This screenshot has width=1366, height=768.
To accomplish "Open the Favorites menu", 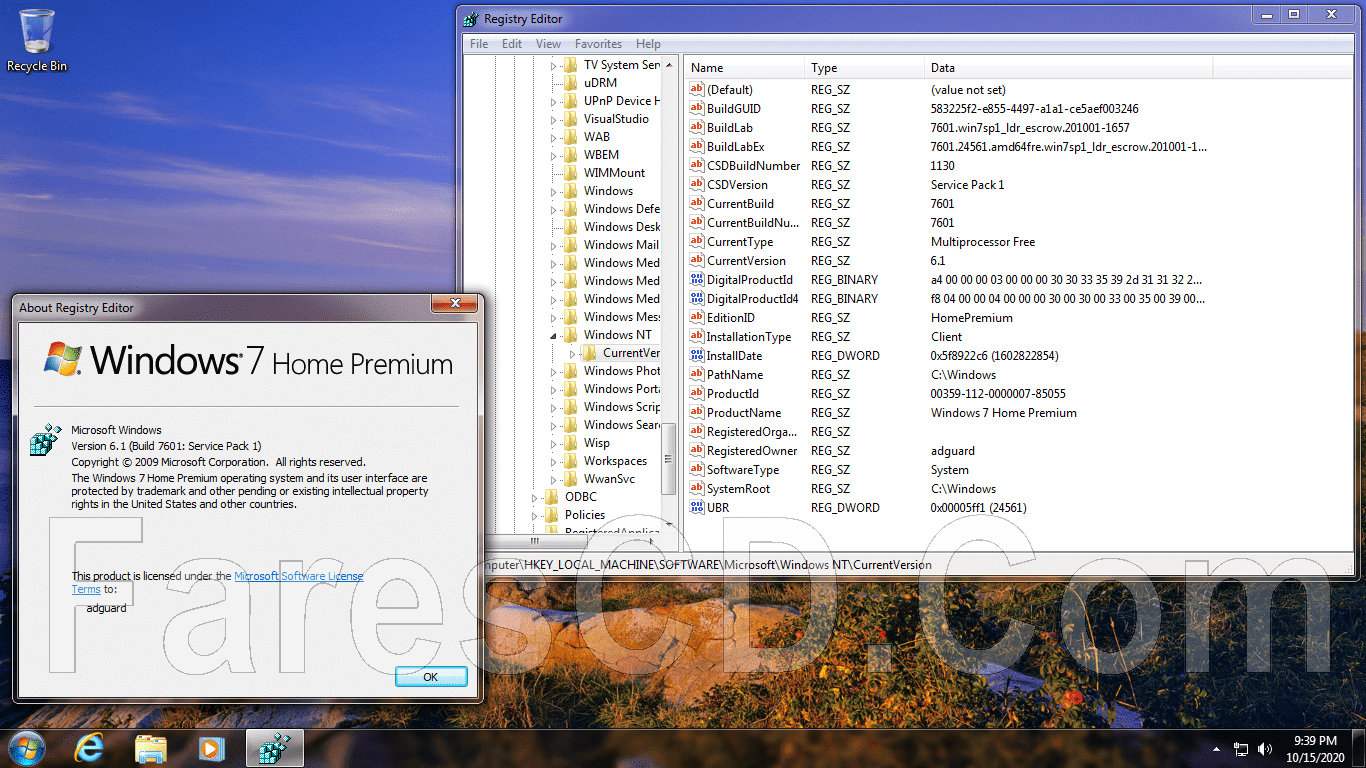I will (598, 44).
